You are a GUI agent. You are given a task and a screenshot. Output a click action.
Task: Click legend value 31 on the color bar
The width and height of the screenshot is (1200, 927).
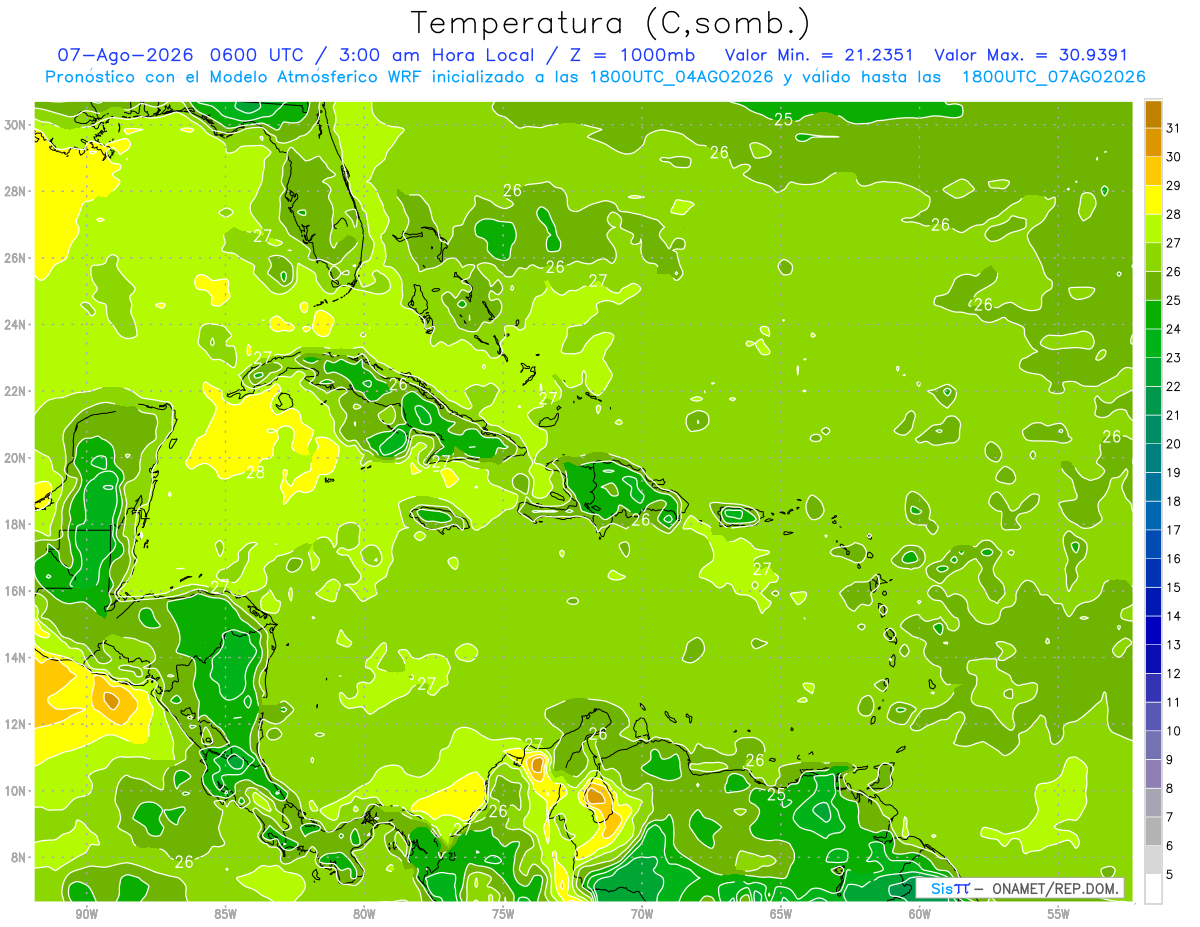[1173, 128]
